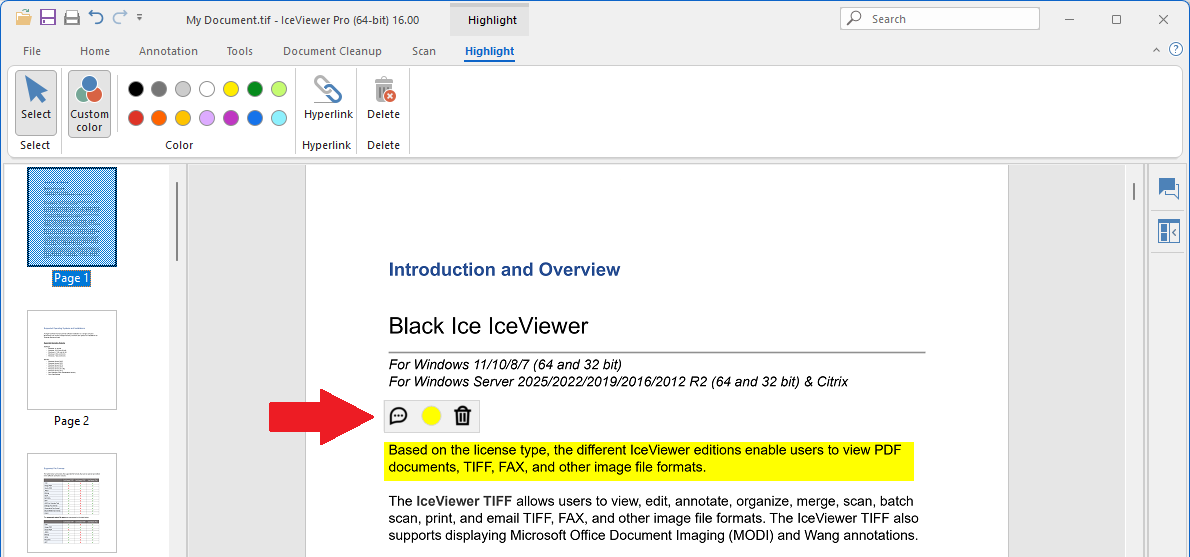Viewport: 1190px width, 557px height.
Task: Click the Highlight contextual title tab
Action: coord(492,20)
